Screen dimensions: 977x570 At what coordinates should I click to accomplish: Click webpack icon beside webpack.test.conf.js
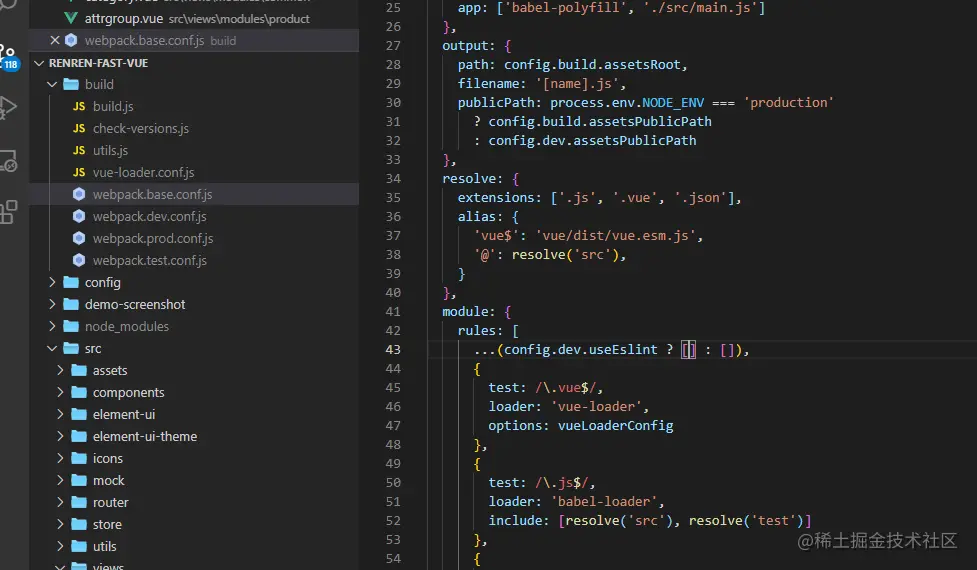tap(79, 260)
